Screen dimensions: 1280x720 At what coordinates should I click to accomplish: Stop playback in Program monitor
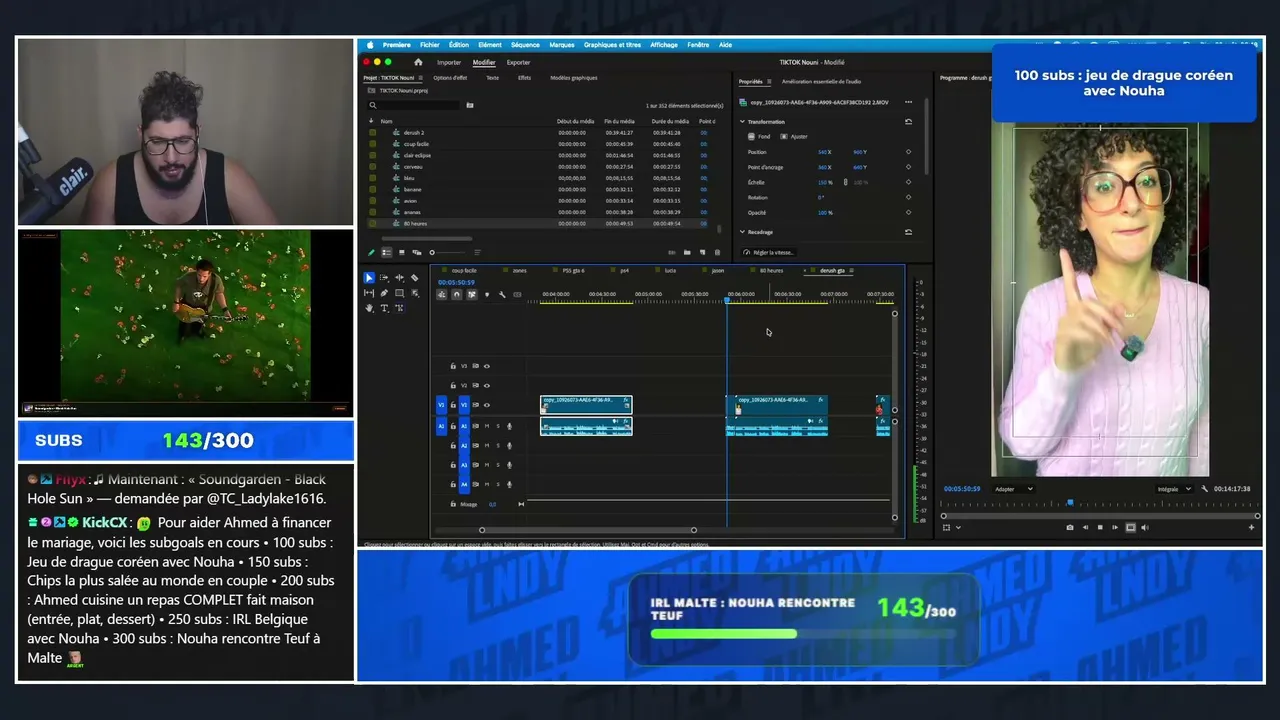click(x=1100, y=527)
